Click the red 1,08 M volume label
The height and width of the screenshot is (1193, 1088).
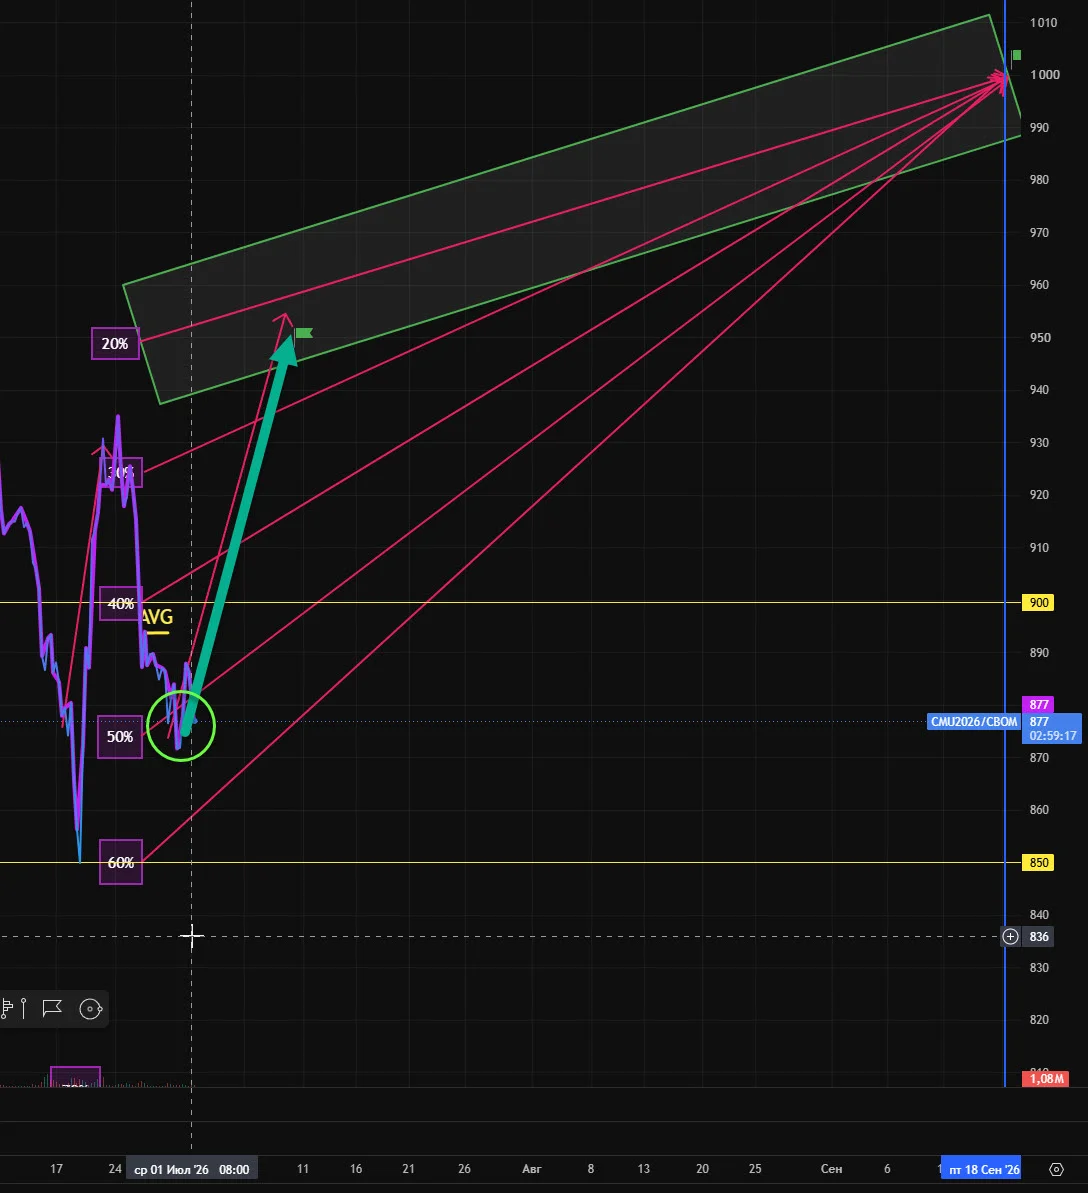(x=1047, y=1079)
